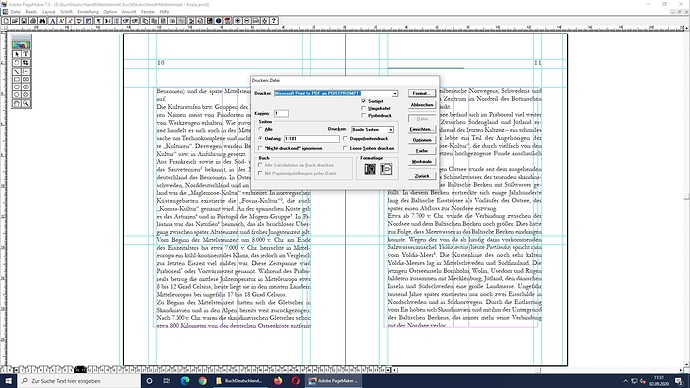This screenshot has width=690, height=388.
Task: Click the Zoom In toolbar icon
Action: point(238,21)
